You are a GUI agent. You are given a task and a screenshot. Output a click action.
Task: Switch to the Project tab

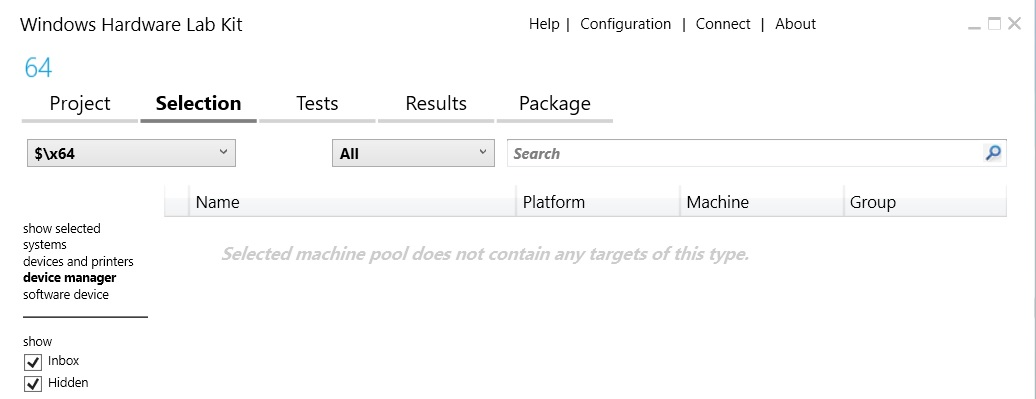(80, 104)
